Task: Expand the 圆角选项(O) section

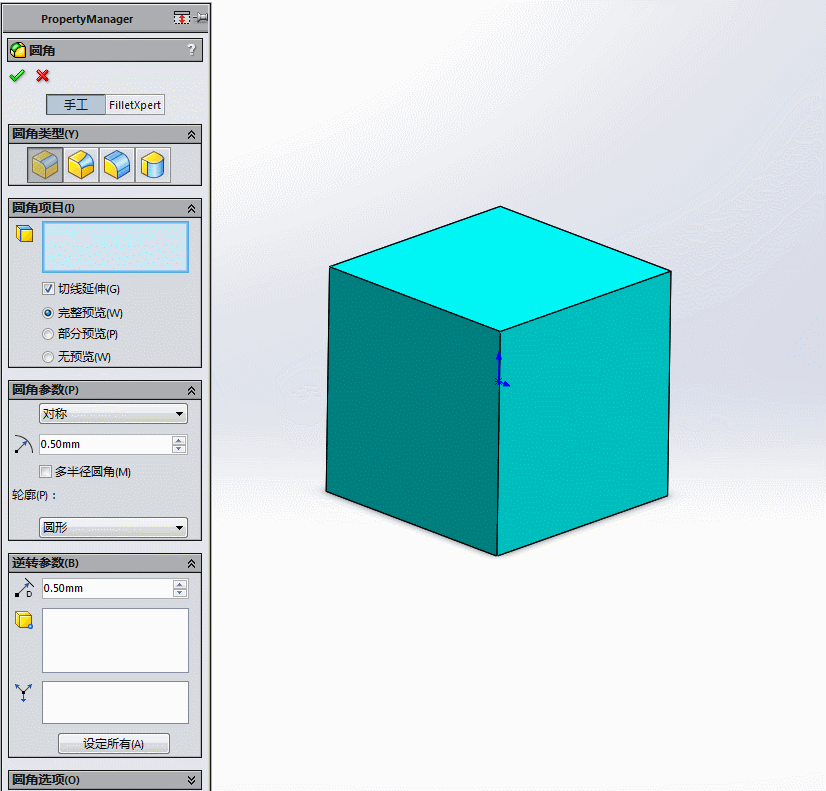Action: click(x=191, y=780)
